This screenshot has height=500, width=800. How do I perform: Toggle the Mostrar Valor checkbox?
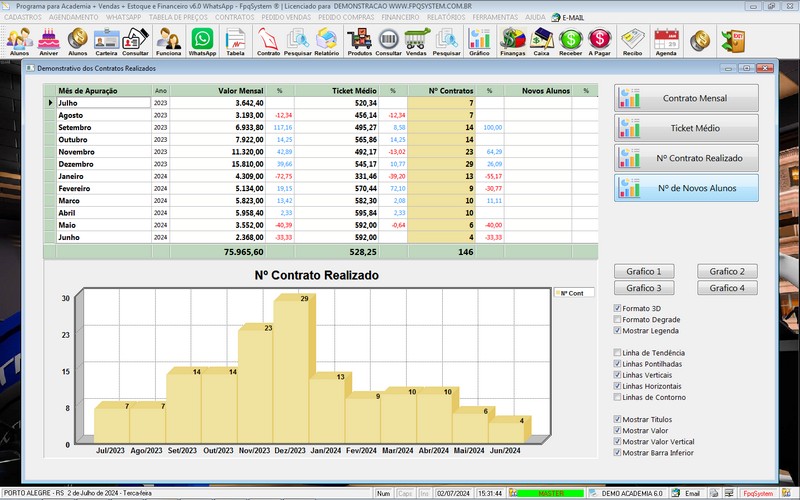617,431
